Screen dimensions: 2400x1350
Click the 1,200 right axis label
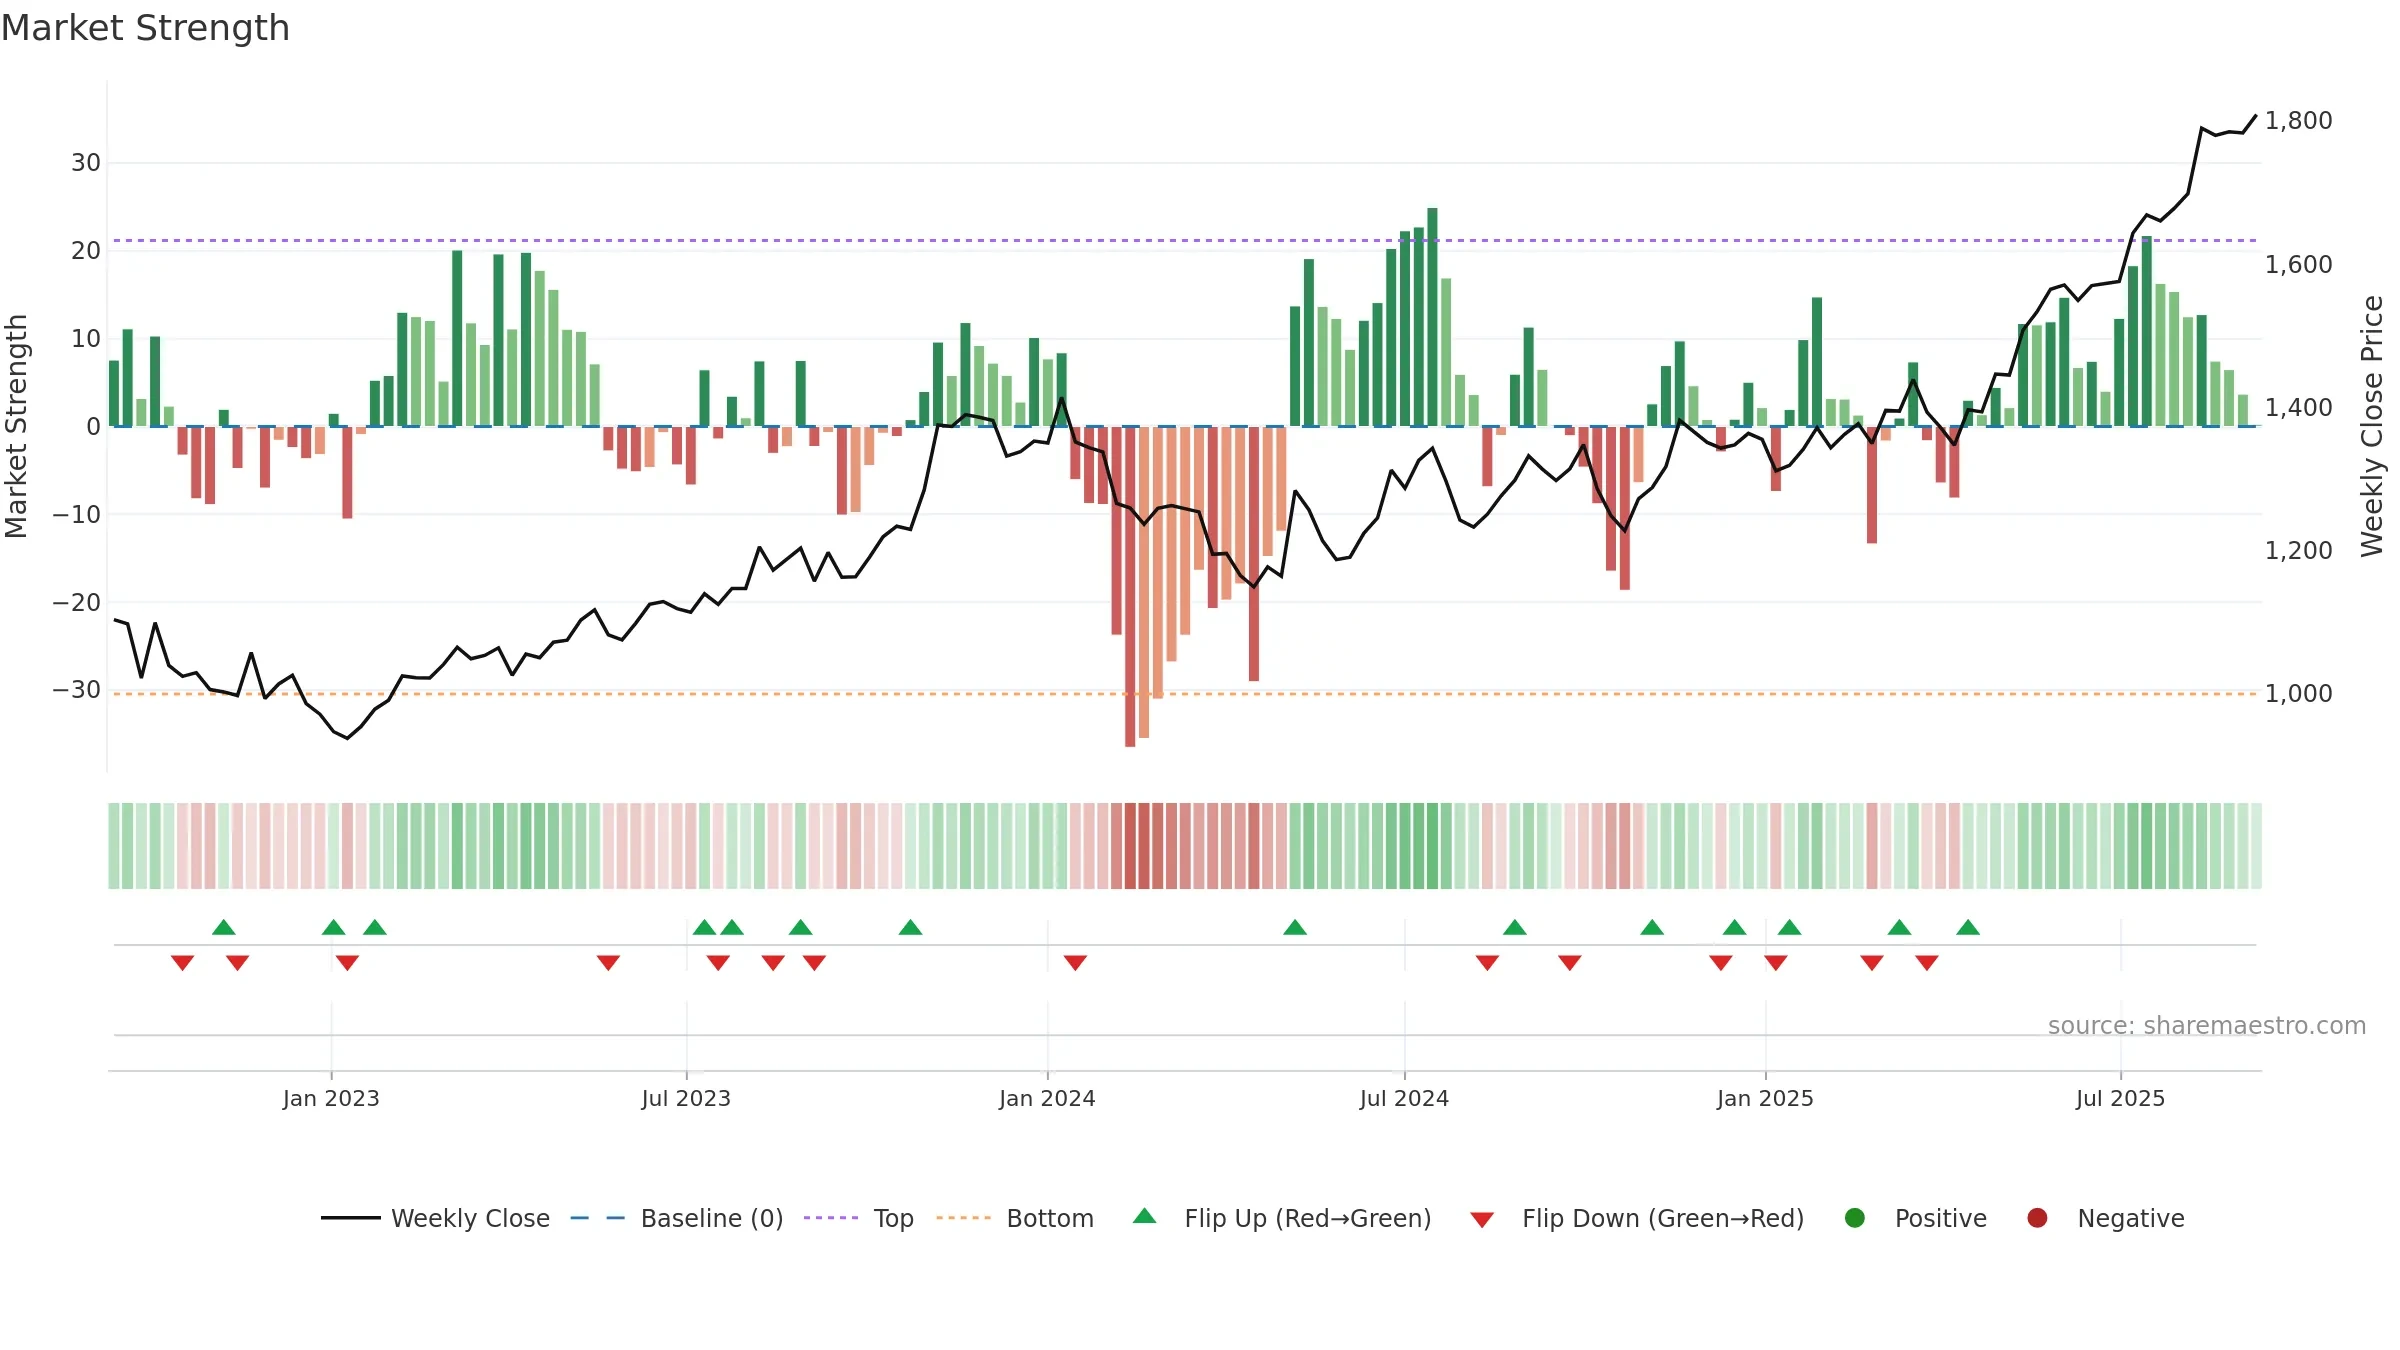(x=2298, y=550)
